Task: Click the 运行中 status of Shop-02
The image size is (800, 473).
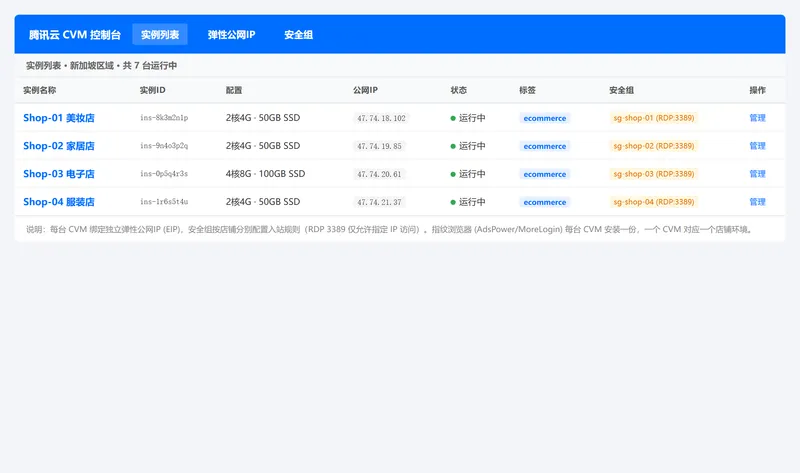Action: click(x=468, y=146)
